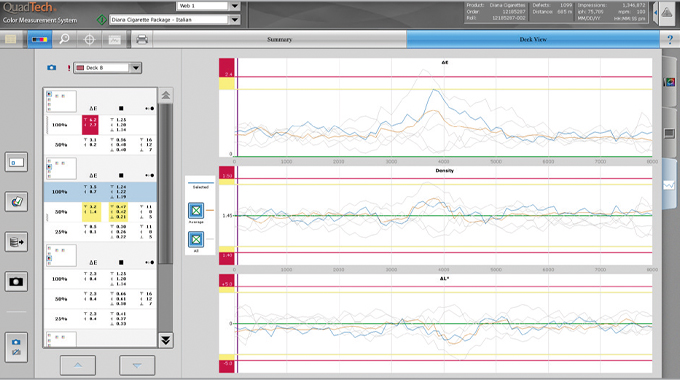Screen dimensions: 680x380
Task: Click the ΔL* chart title
Action: [445, 278]
